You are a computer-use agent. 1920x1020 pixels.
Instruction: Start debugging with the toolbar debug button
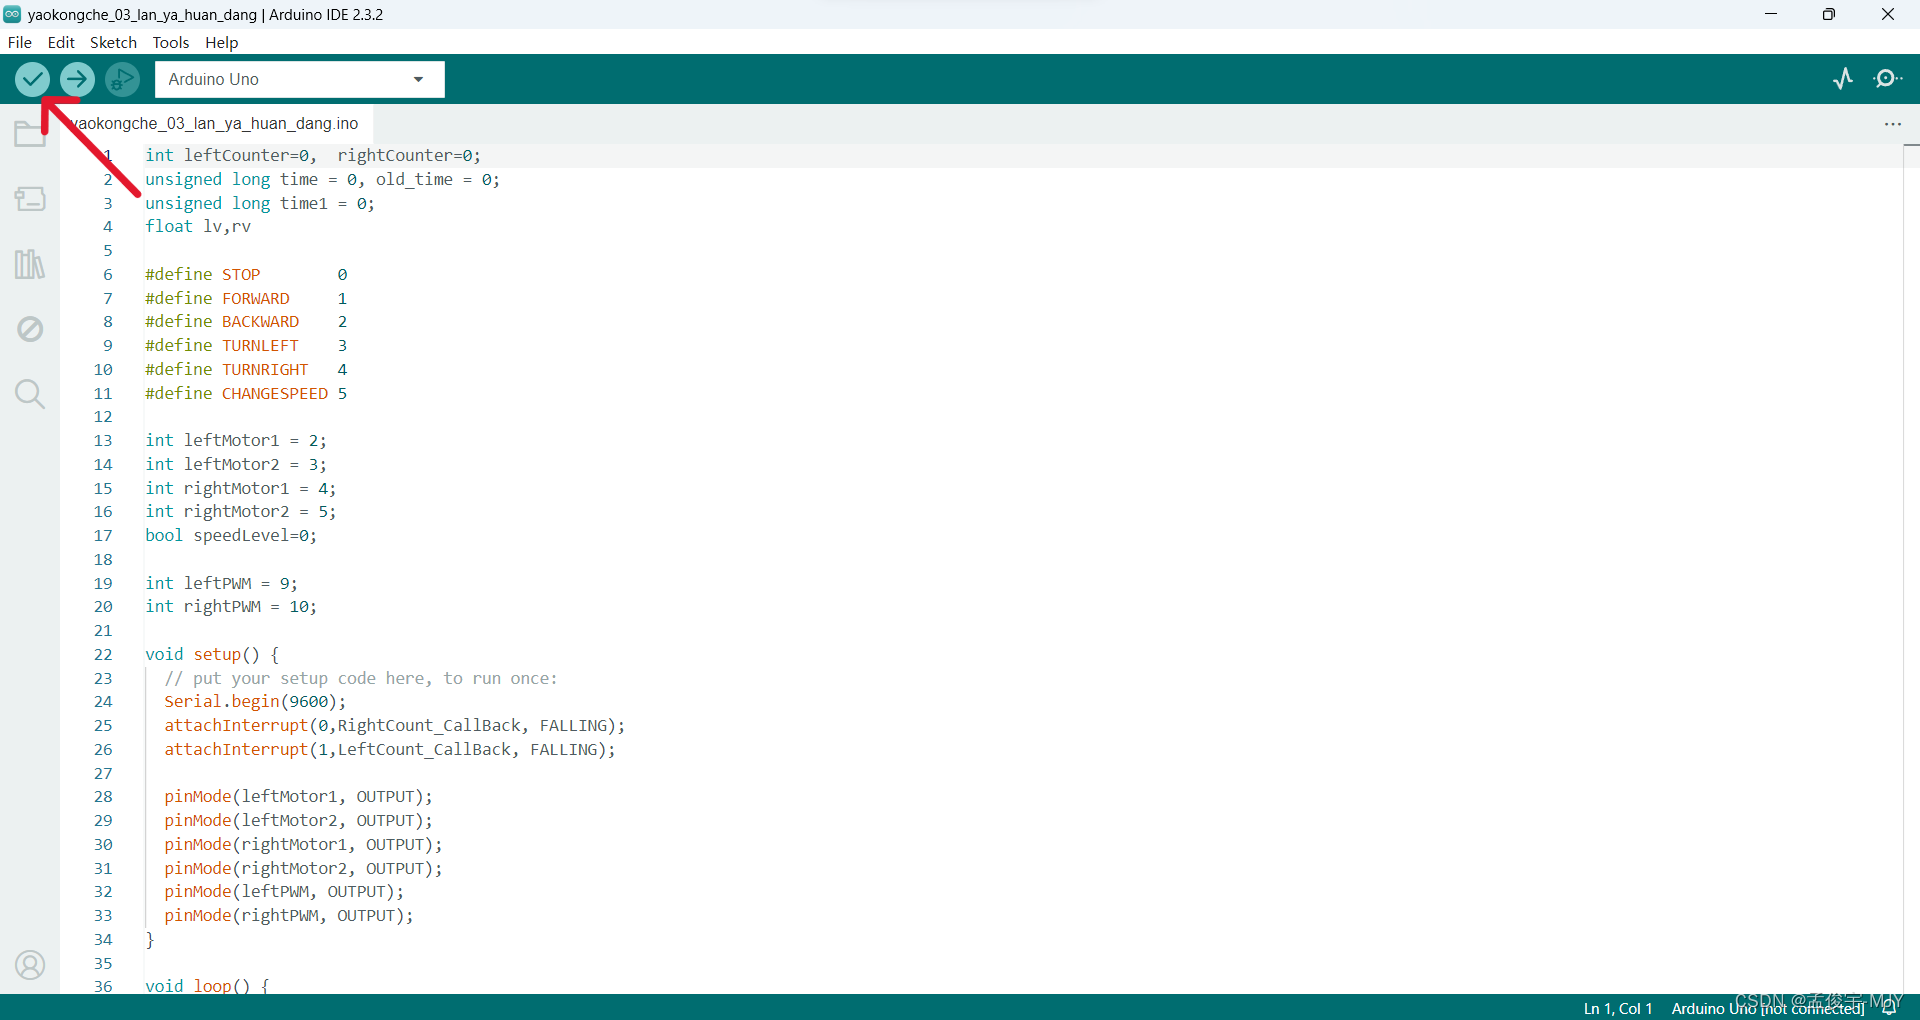pos(122,79)
